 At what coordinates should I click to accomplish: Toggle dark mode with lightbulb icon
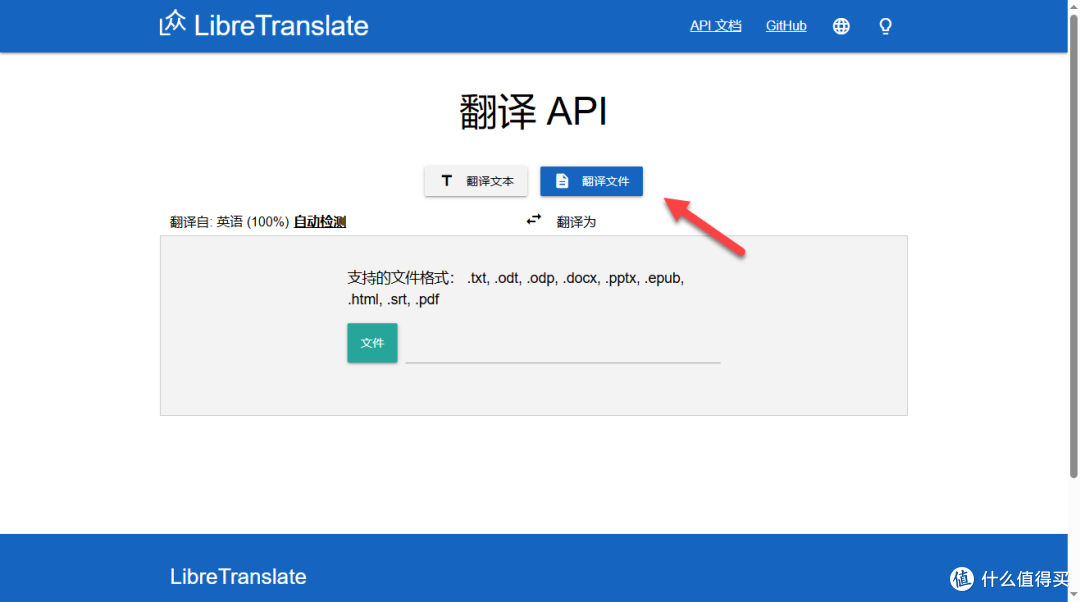[885, 26]
